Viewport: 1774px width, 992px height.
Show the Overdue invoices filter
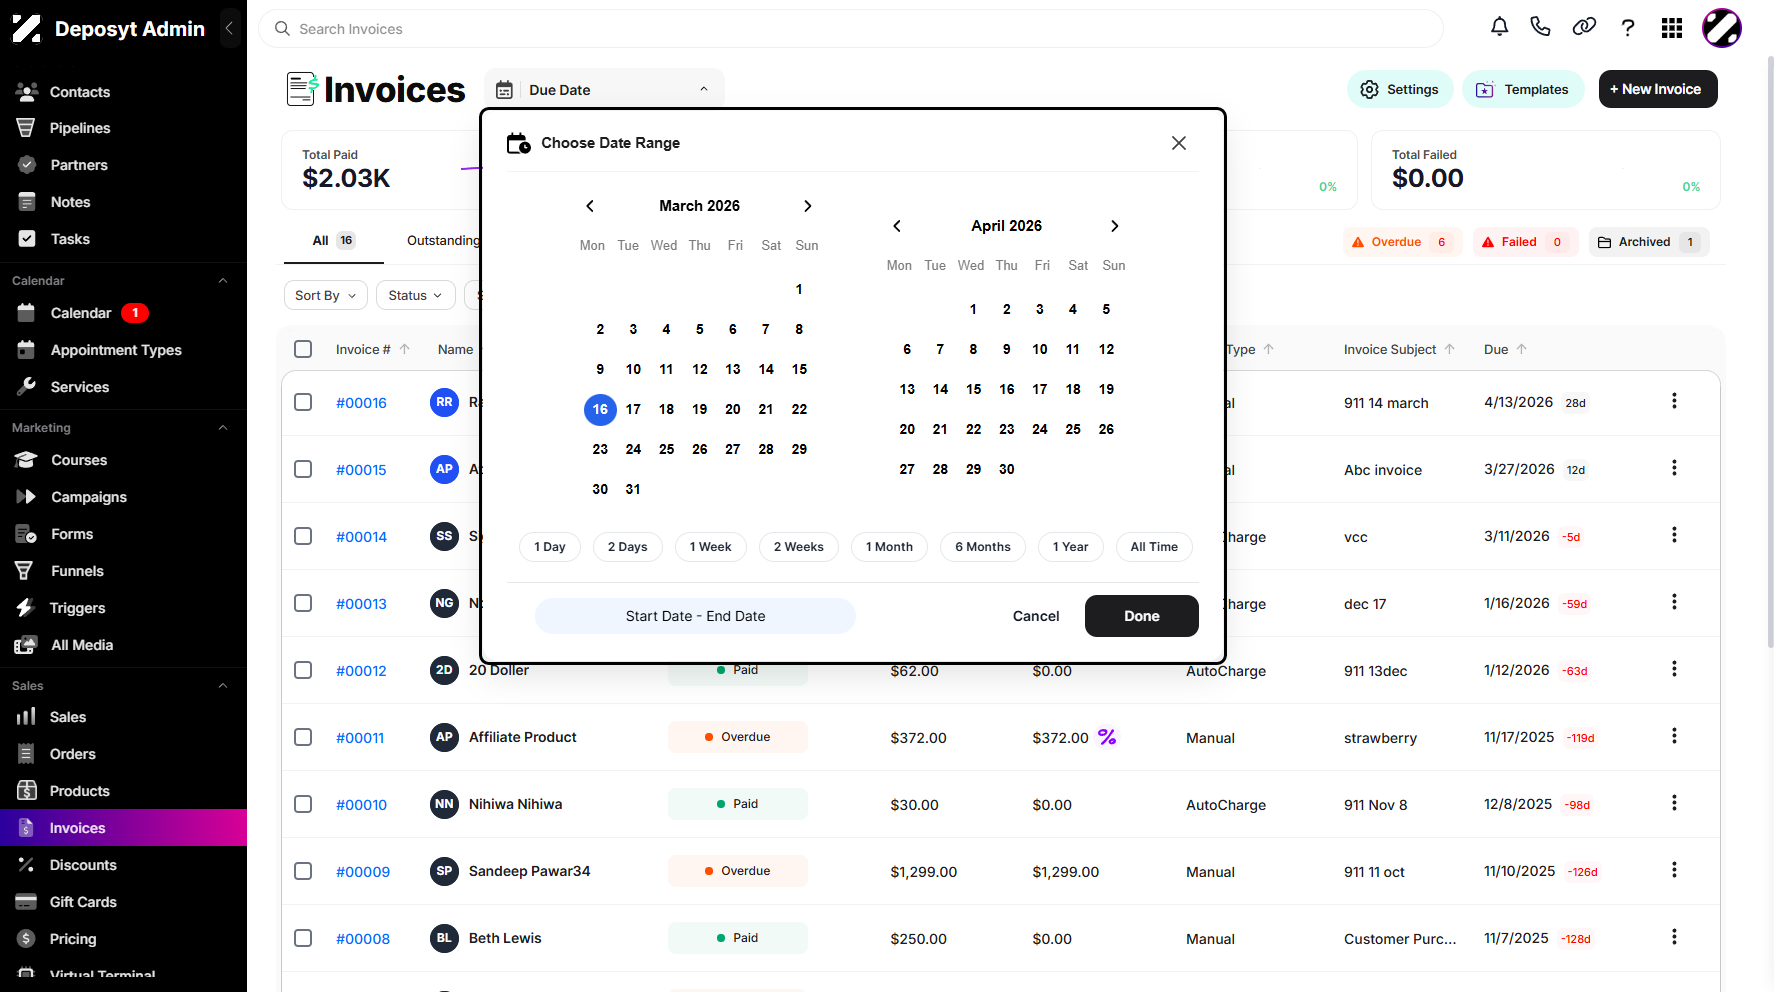[1402, 242]
